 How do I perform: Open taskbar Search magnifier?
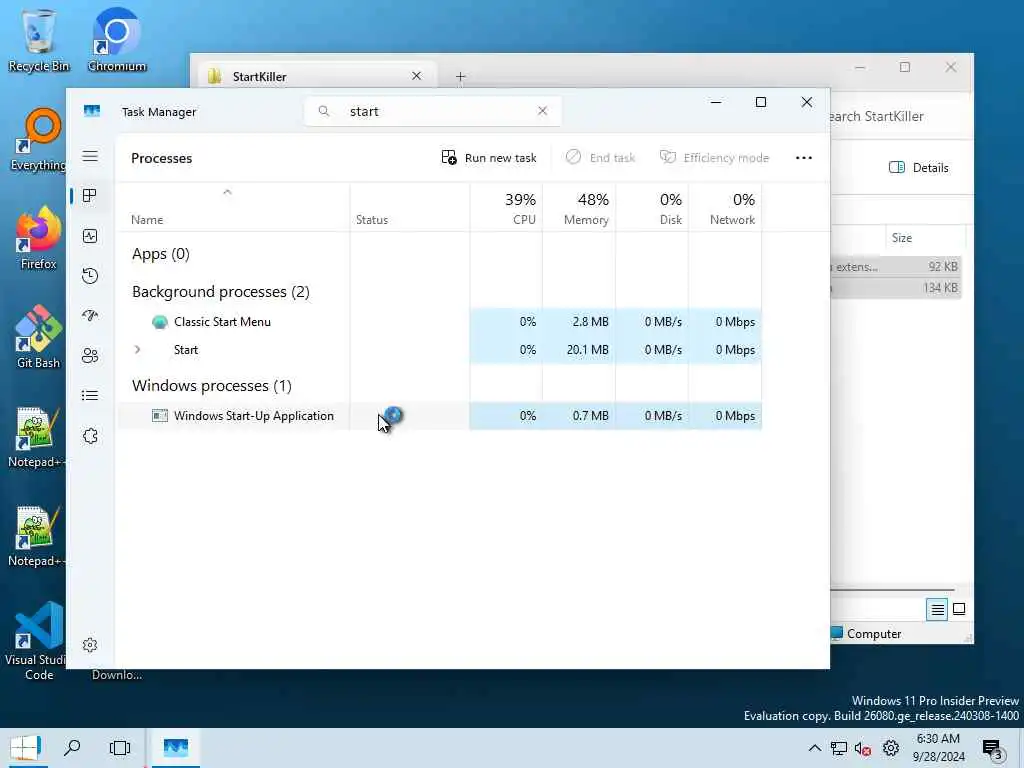coord(72,748)
